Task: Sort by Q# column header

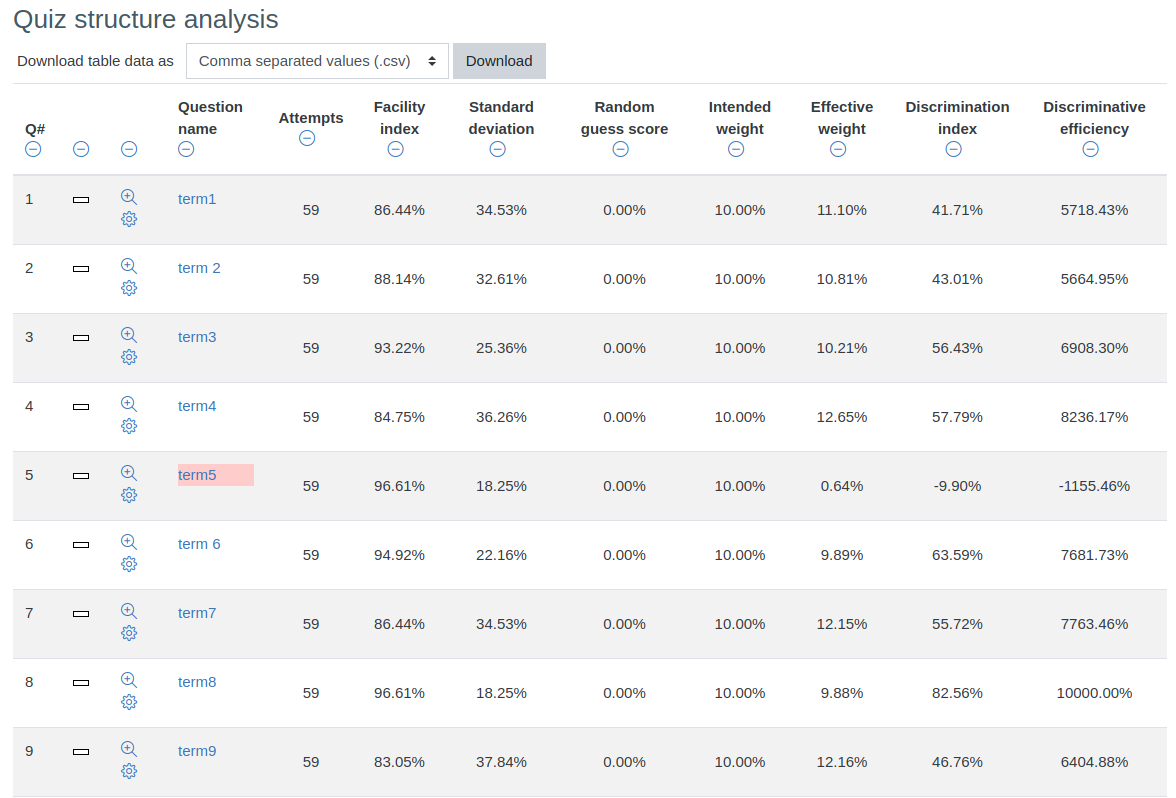Action: (x=34, y=129)
